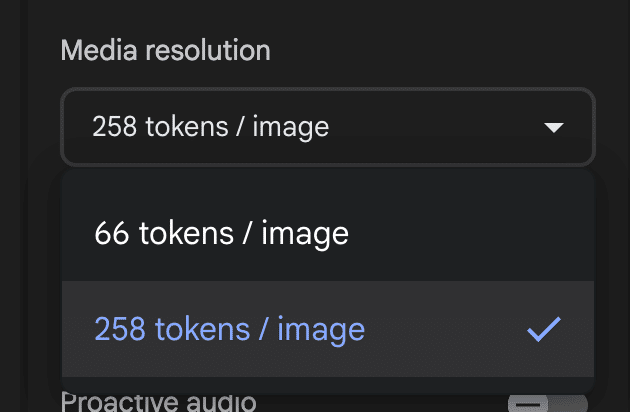Pick the first entry in the resolution list
The height and width of the screenshot is (412, 630).
coord(221,233)
